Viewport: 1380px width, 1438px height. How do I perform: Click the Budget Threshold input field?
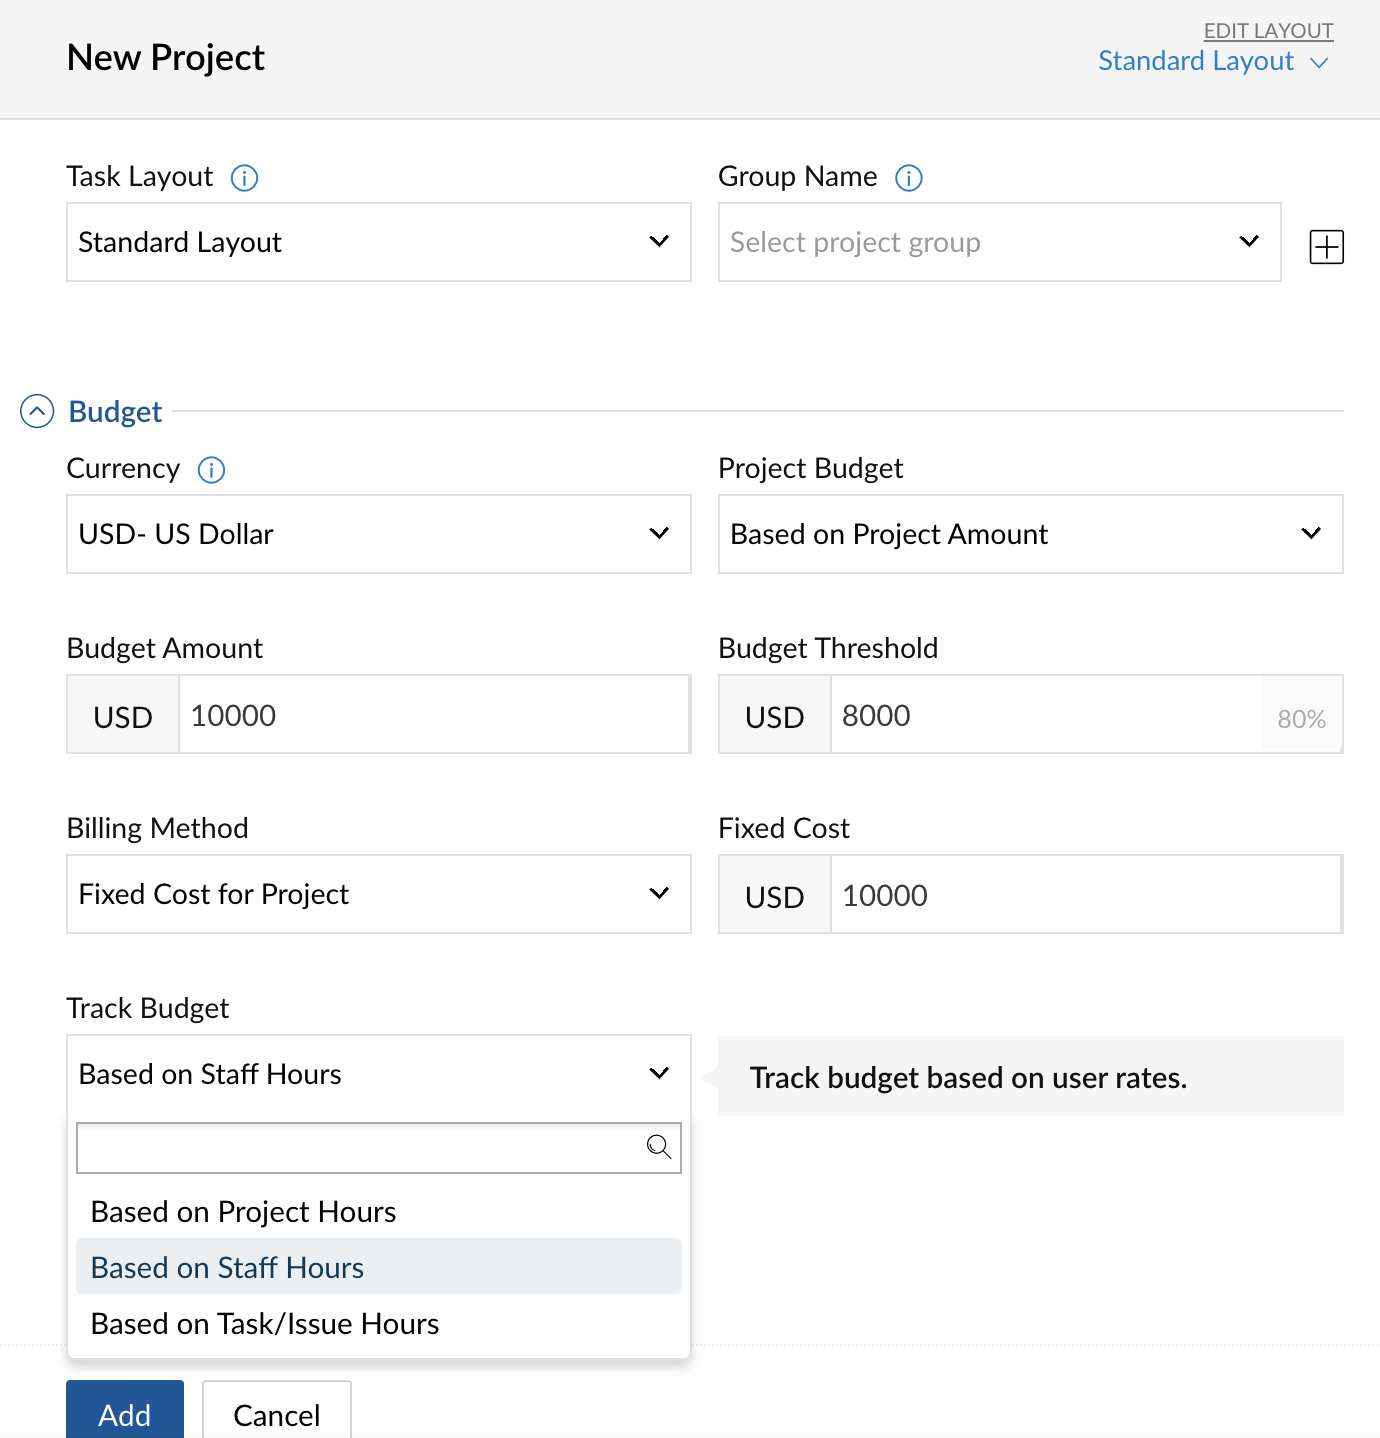tap(1046, 714)
